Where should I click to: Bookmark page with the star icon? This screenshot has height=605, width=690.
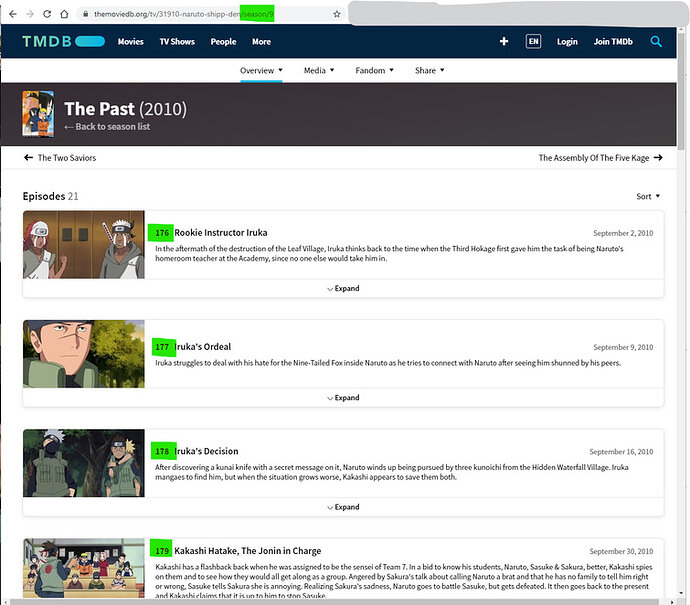(337, 14)
